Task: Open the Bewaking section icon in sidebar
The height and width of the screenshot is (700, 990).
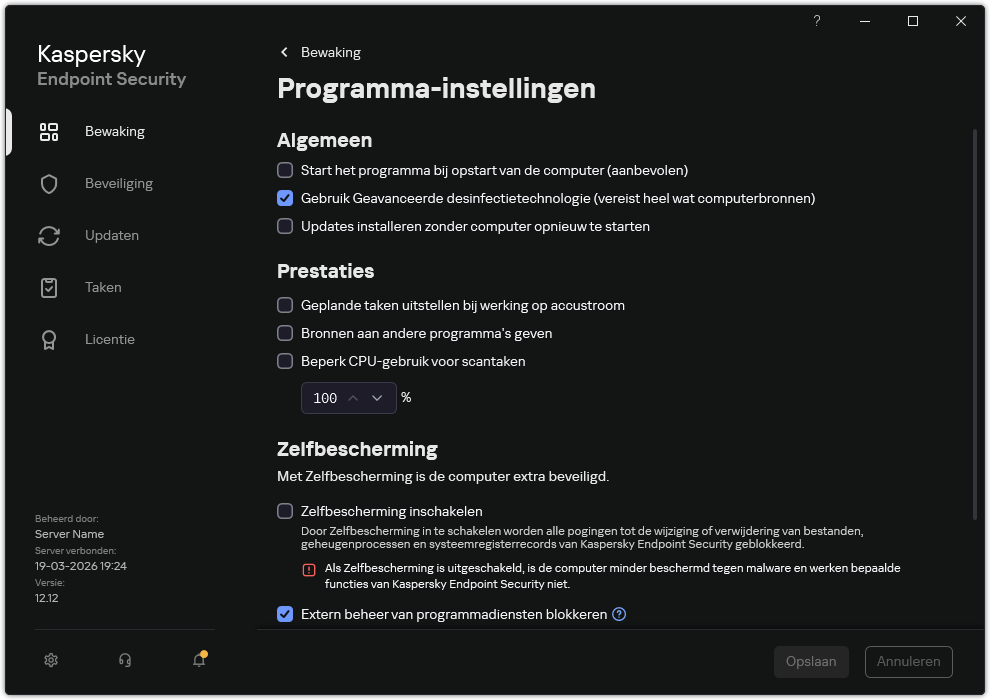Action: pyautogui.click(x=48, y=131)
